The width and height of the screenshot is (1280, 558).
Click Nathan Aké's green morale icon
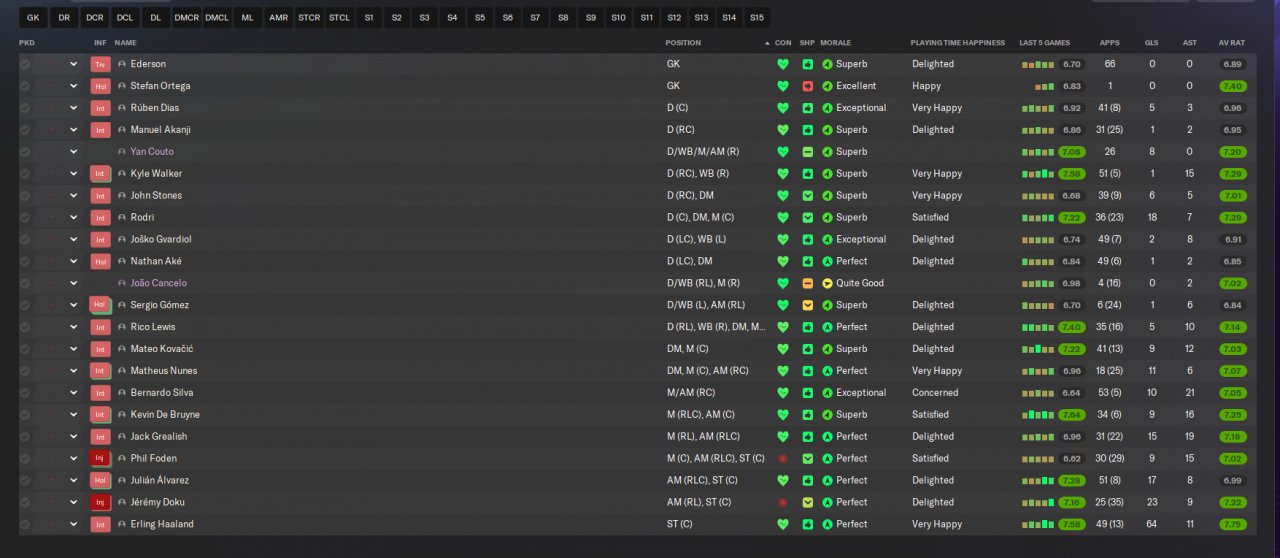827,261
